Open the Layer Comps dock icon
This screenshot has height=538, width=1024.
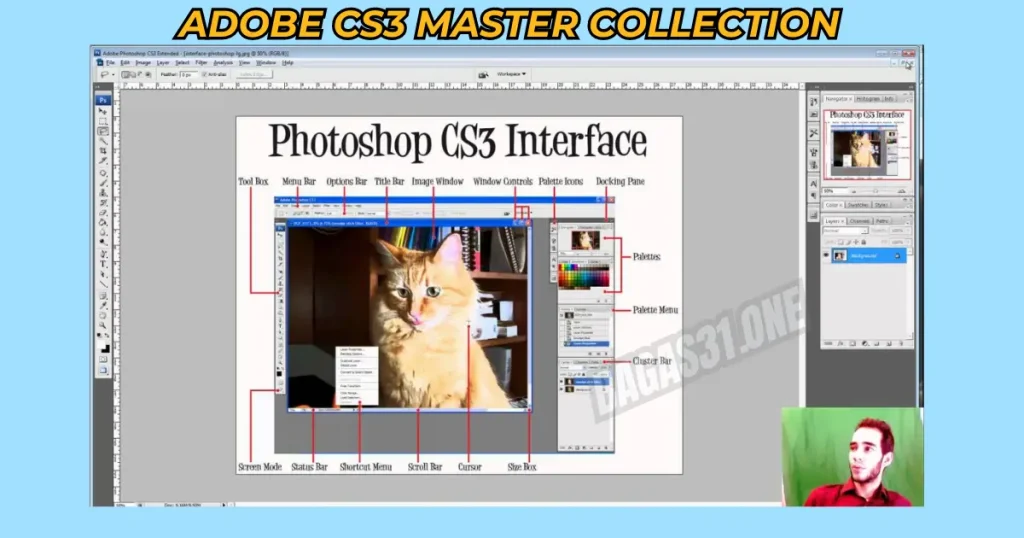[x=814, y=214]
